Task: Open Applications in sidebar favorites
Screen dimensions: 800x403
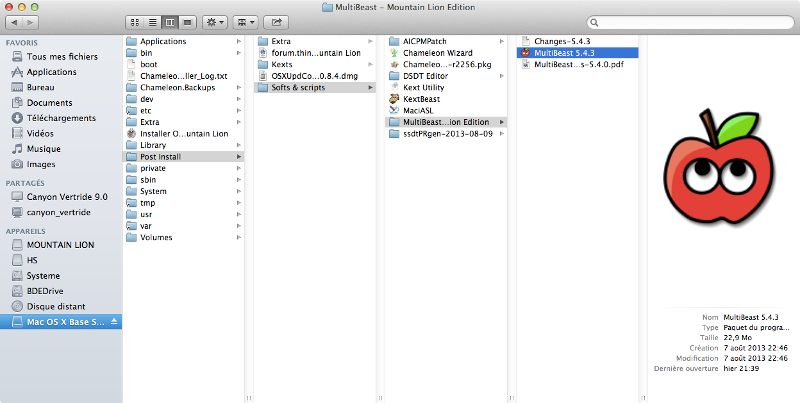Action: pos(61,72)
